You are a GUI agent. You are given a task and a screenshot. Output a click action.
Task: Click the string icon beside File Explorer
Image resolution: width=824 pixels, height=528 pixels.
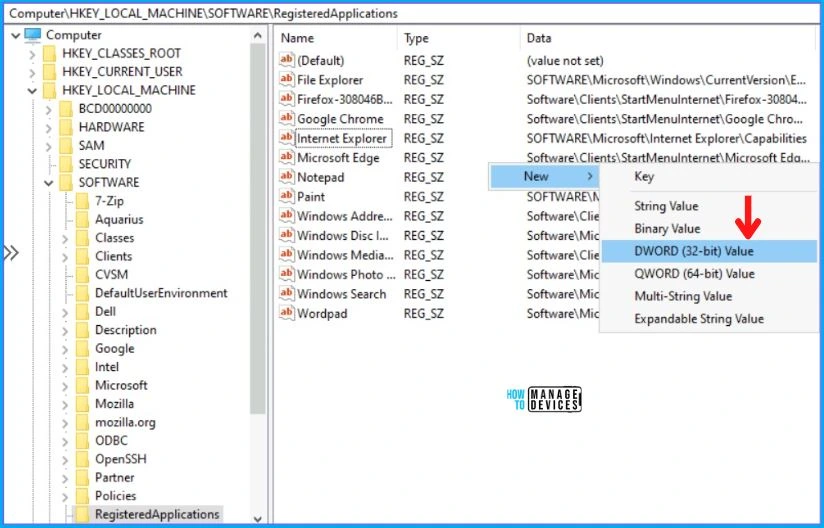pos(286,79)
